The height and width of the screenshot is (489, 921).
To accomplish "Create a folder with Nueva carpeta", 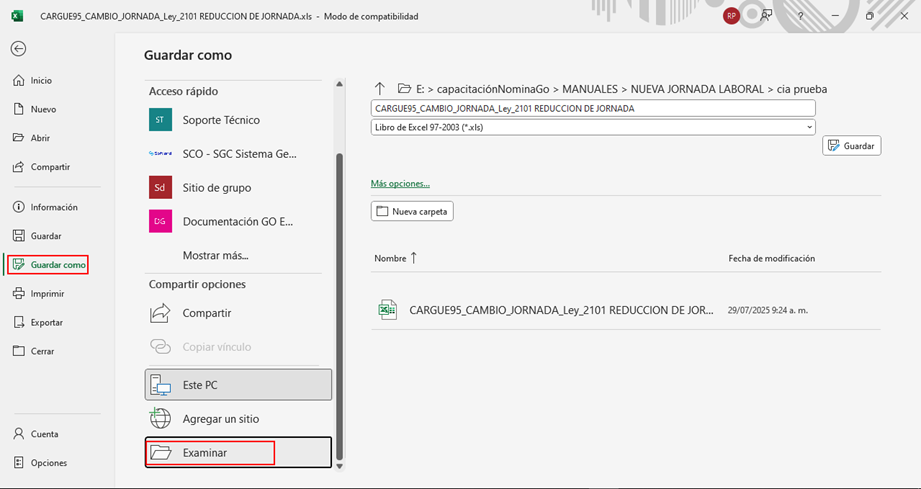I will (x=412, y=211).
